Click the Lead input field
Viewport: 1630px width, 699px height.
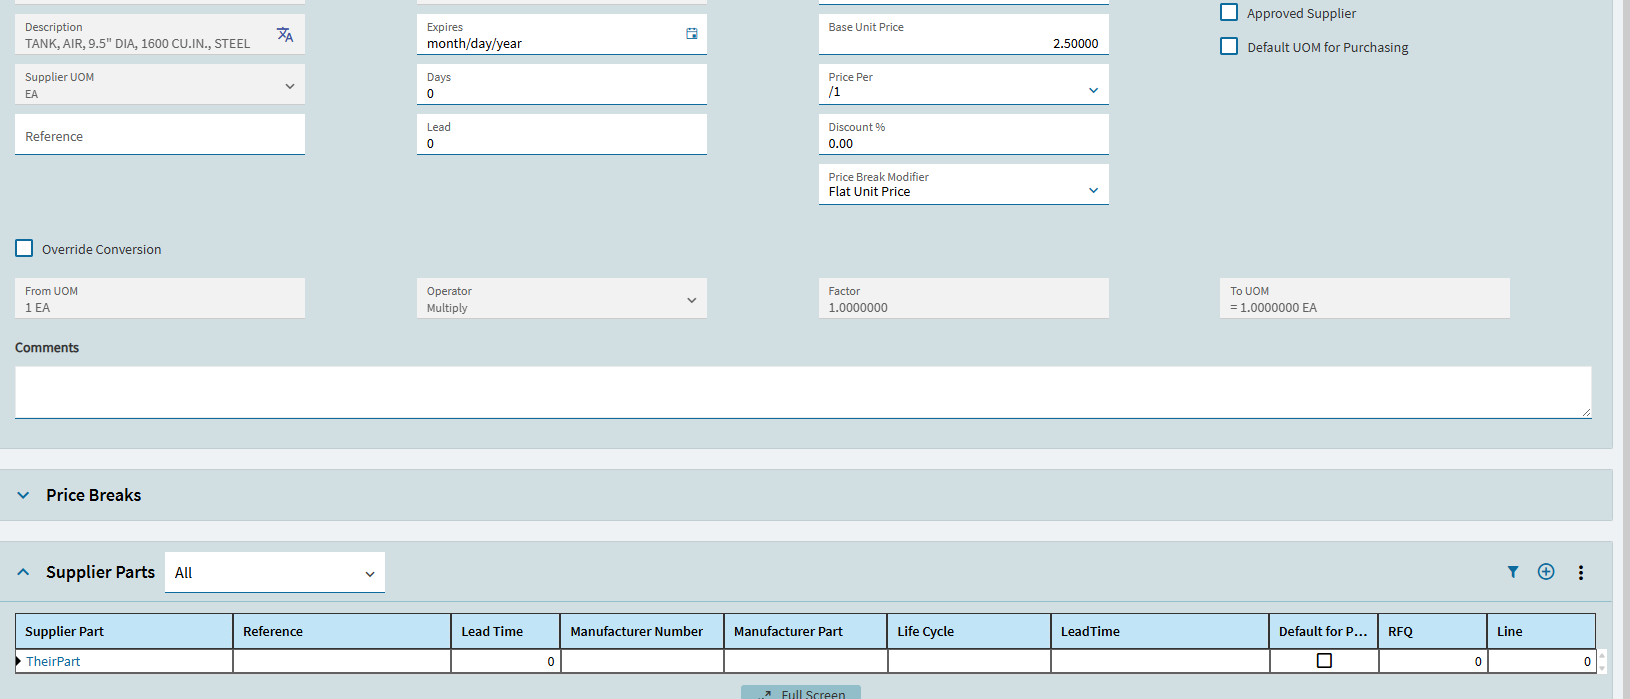tap(561, 135)
